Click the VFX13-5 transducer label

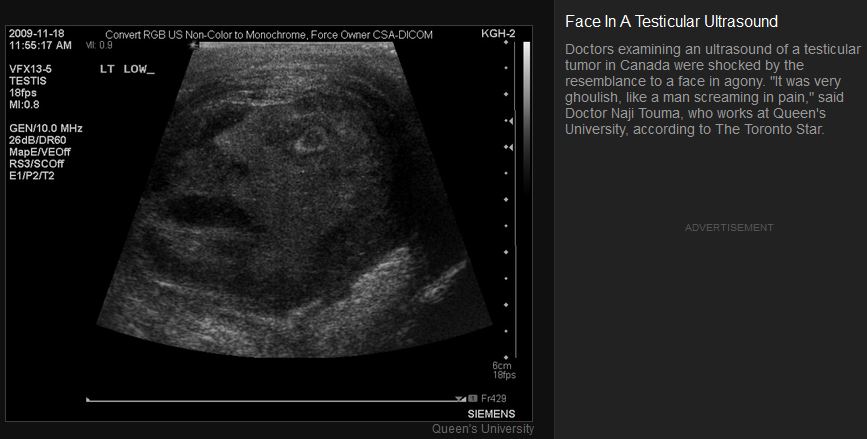[x=29, y=70]
